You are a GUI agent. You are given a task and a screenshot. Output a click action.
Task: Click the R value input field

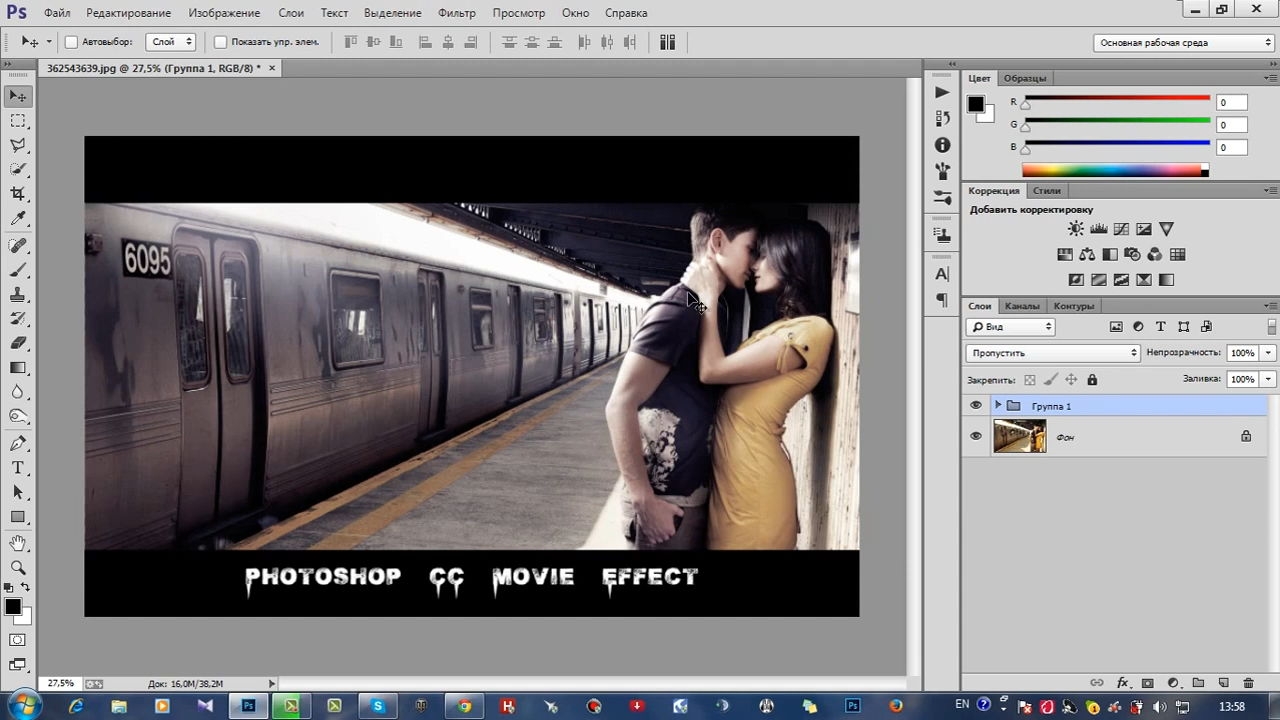pyautogui.click(x=1232, y=102)
